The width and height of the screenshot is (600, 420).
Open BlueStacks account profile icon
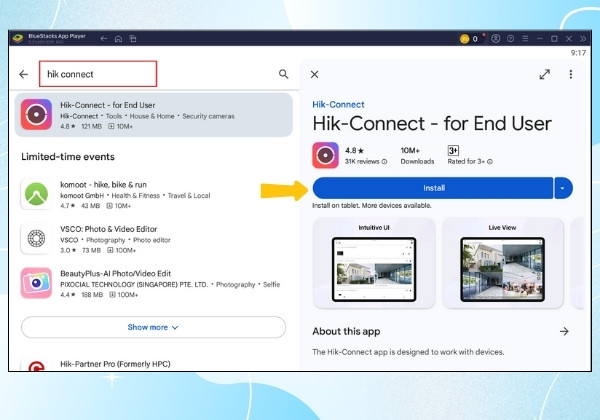click(496, 39)
